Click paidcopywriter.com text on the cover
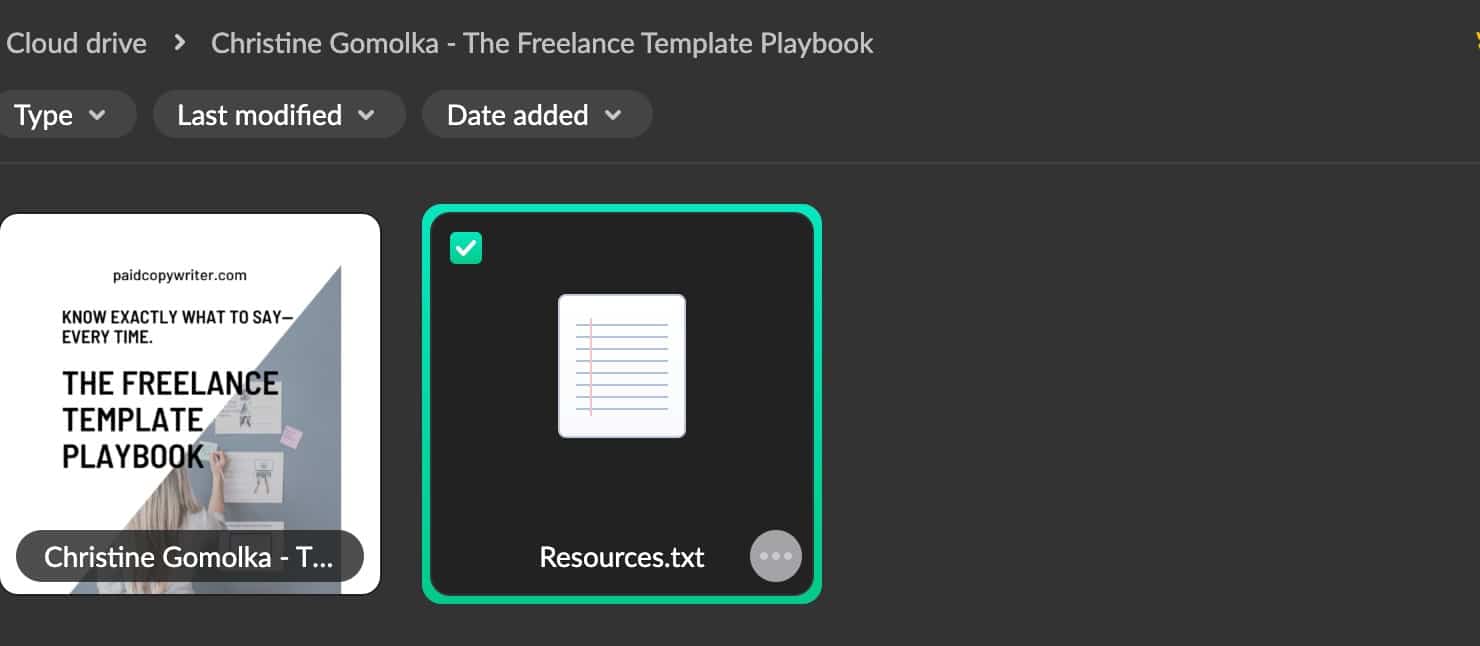The width and height of the screenshot is (1480, 646). tap(180, 275)
